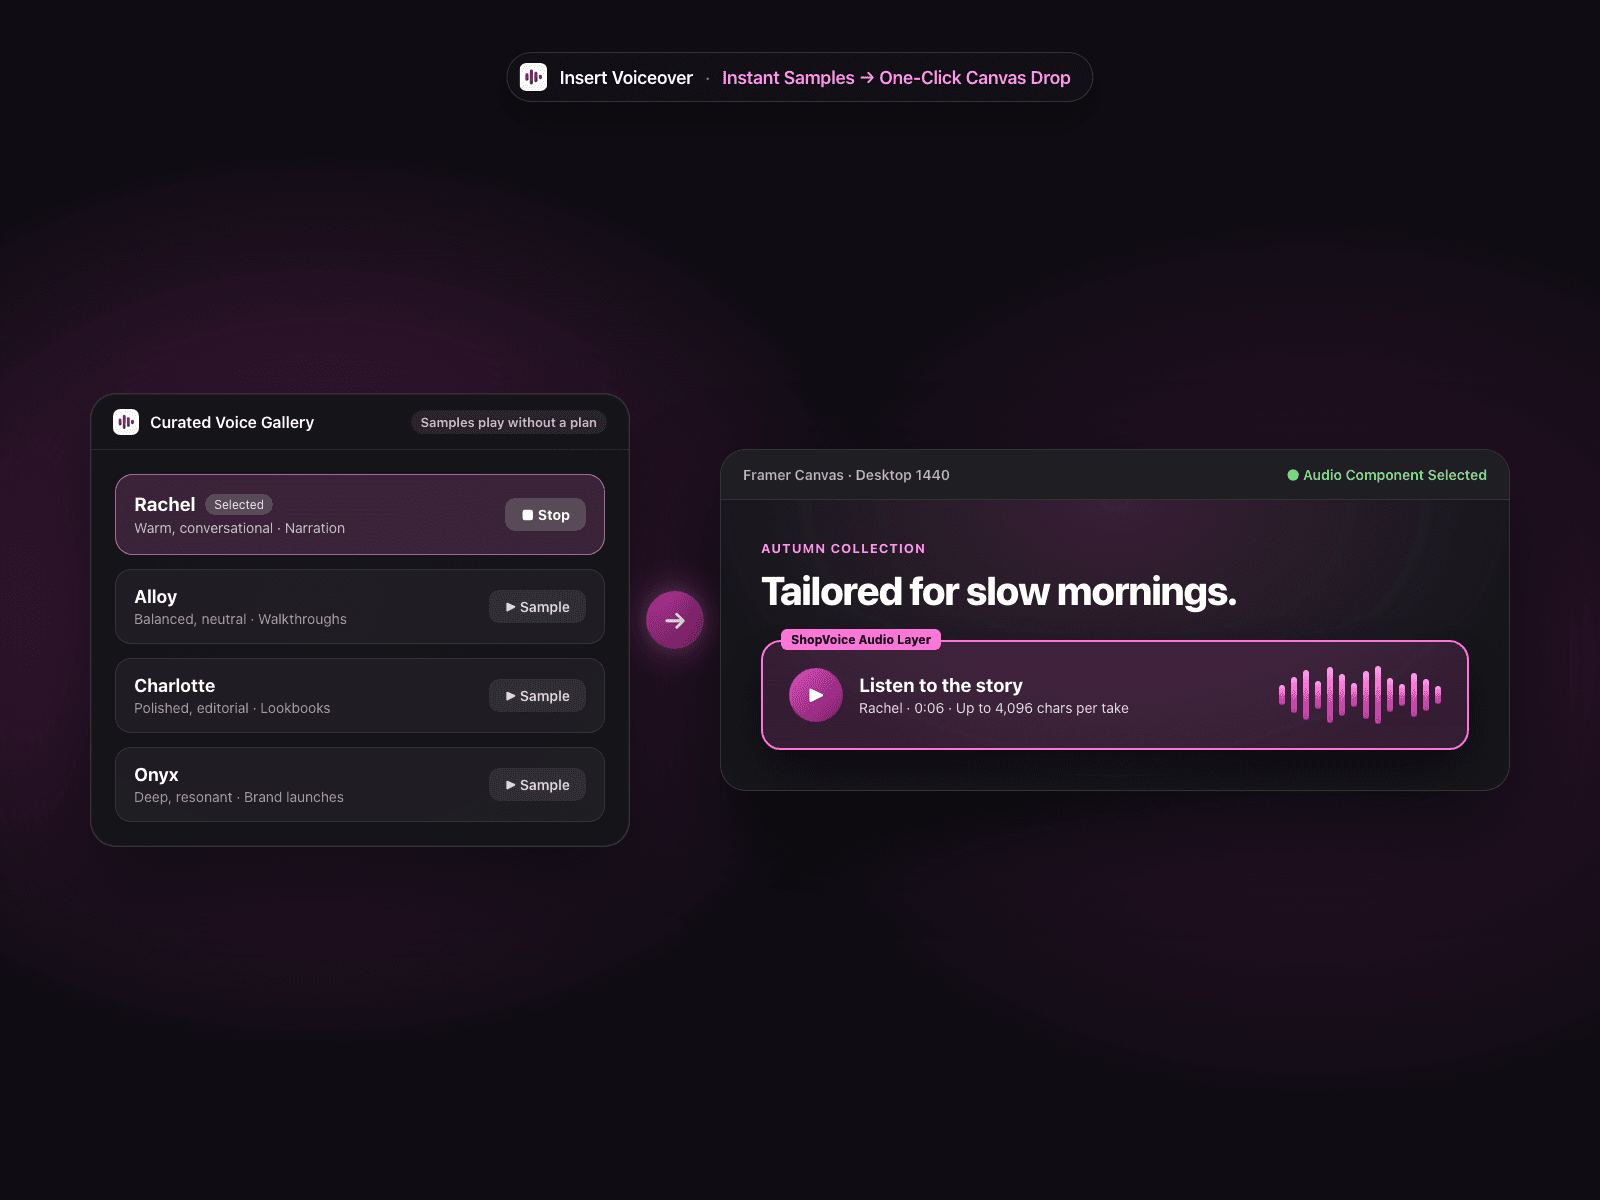The height and width of the screenshot is (1200, 1600).
Task: Click Balanced, neutral · Walkthroughs description
Action: 241,619
